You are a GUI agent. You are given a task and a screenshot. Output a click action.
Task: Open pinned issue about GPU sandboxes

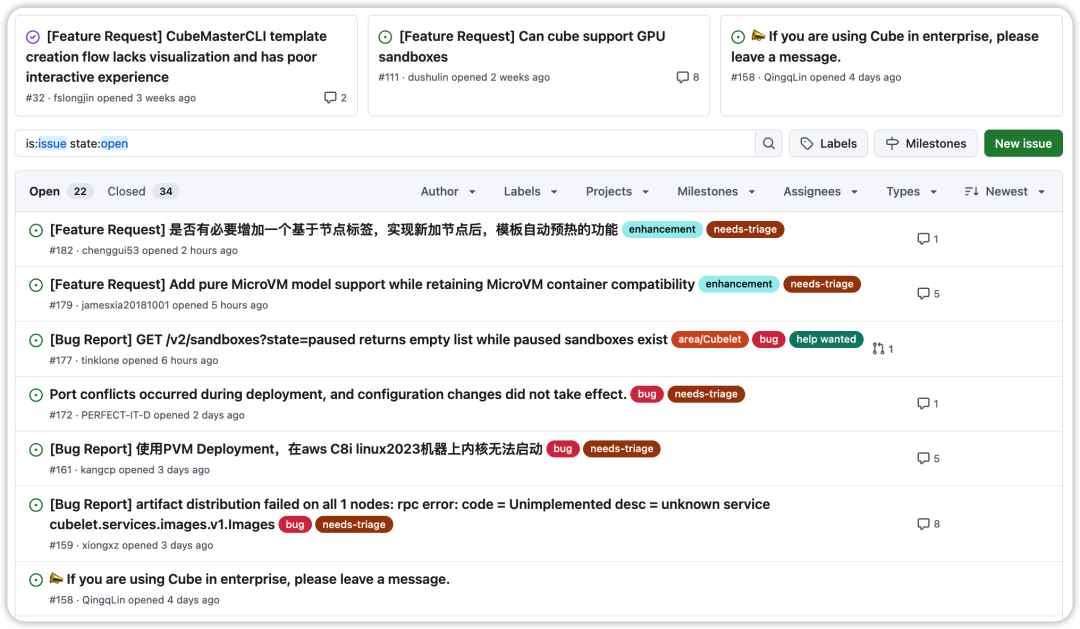[521, 46]
